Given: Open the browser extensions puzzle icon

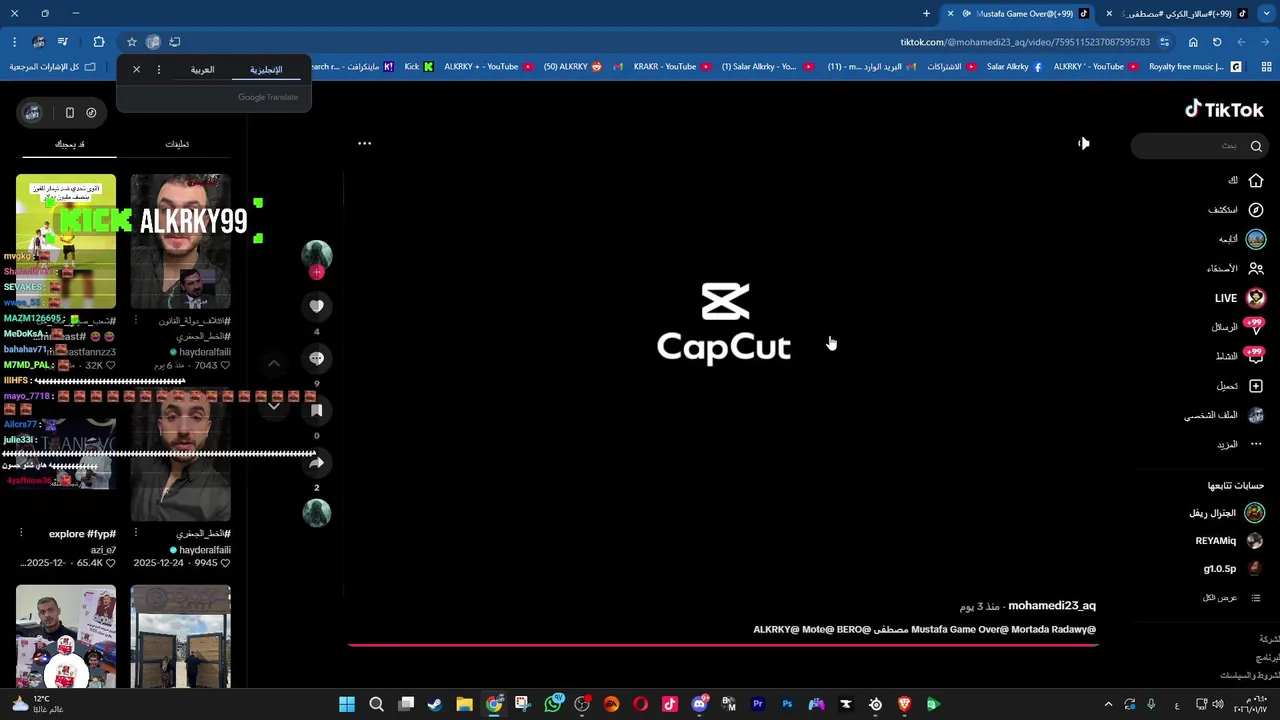Looking at the screenshot, I should pos(98,42).
